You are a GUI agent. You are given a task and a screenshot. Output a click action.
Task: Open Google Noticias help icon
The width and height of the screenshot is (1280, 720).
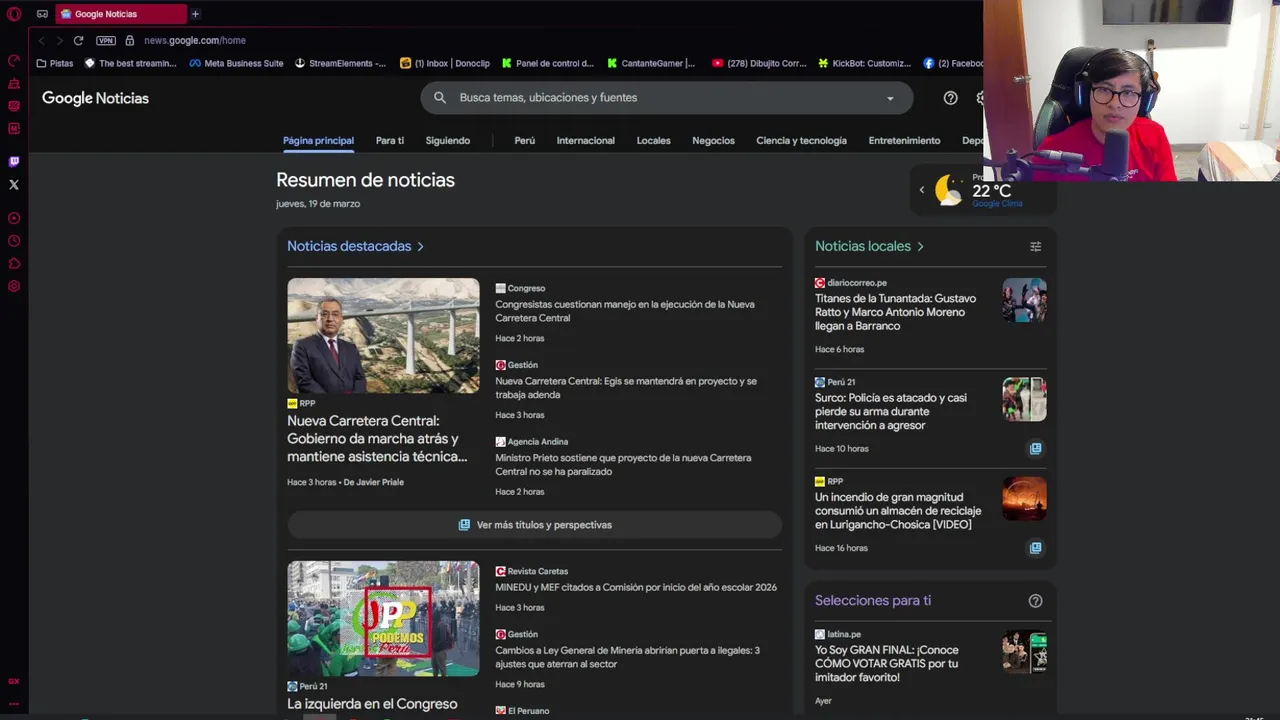pos(951,98)
